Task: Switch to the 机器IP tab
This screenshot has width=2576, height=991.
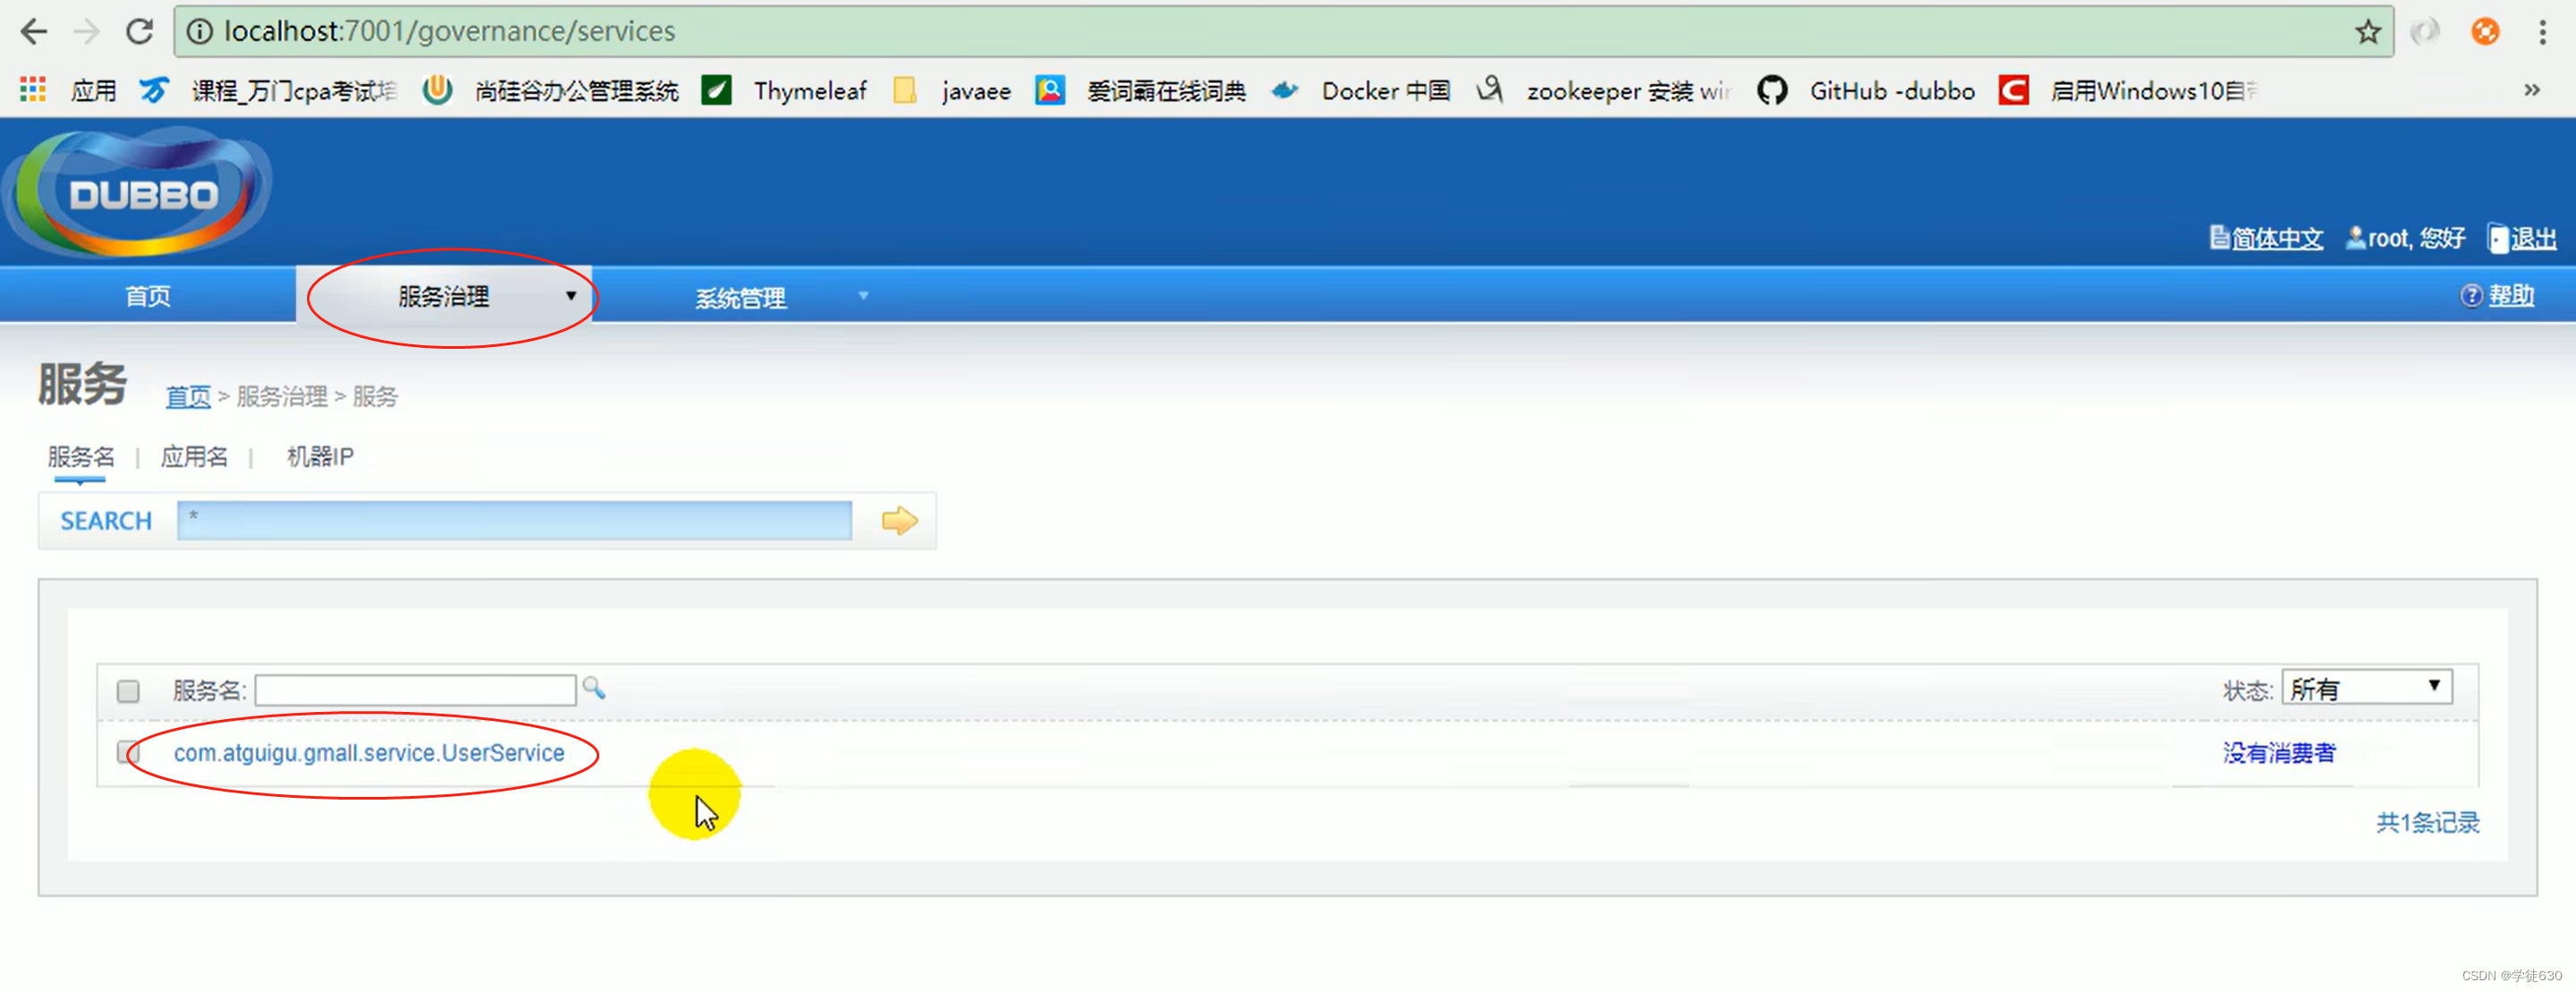Action: (x=318, y=457)
